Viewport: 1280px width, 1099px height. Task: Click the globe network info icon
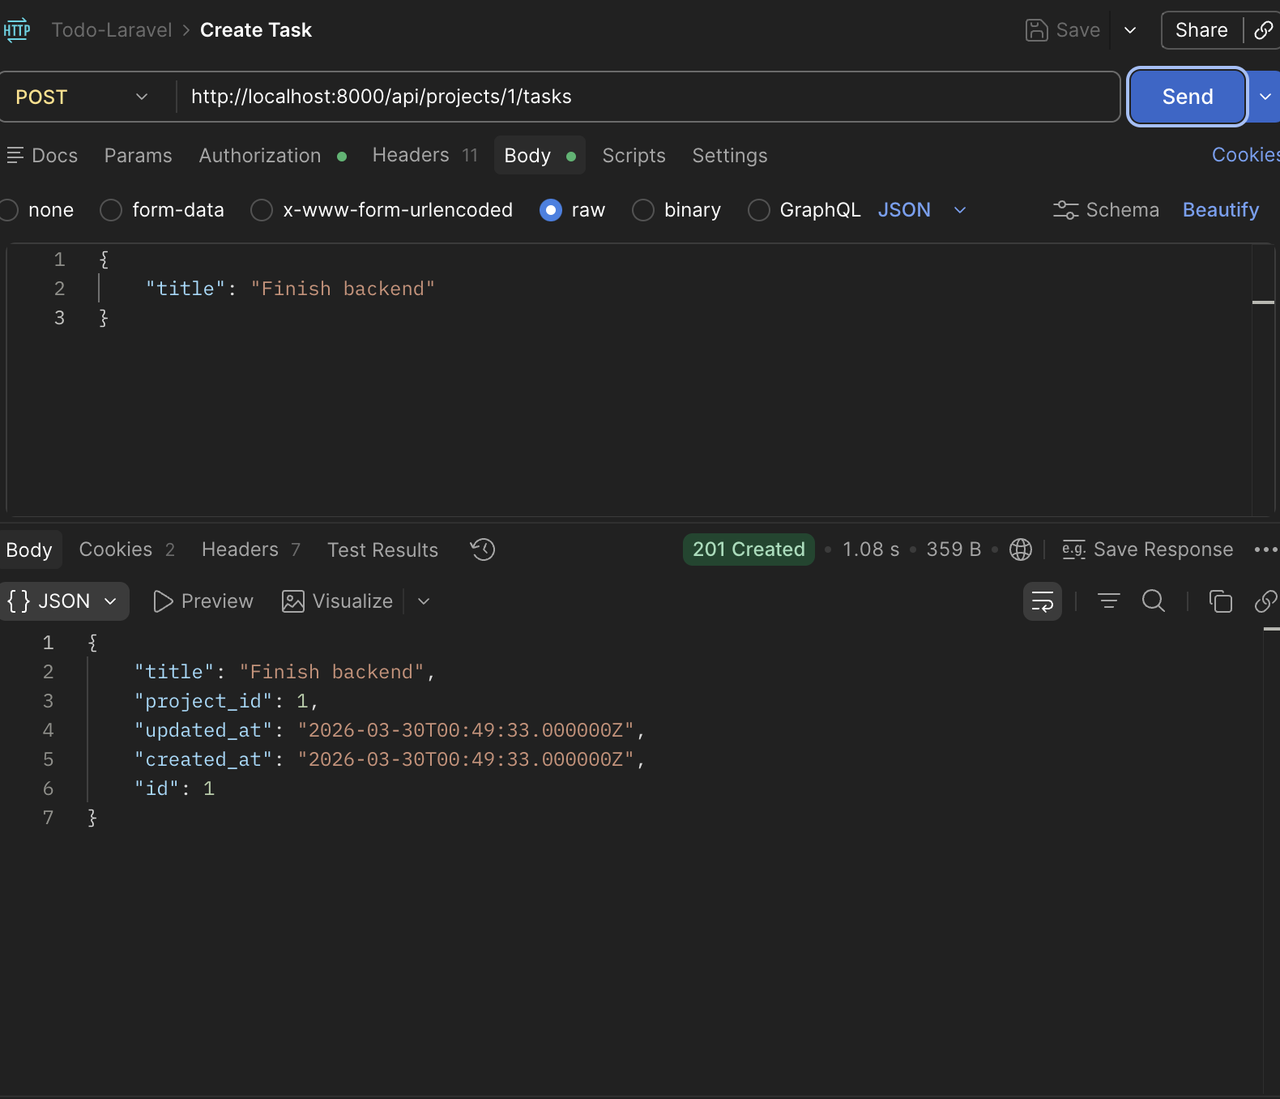(x=1021, y=549)
